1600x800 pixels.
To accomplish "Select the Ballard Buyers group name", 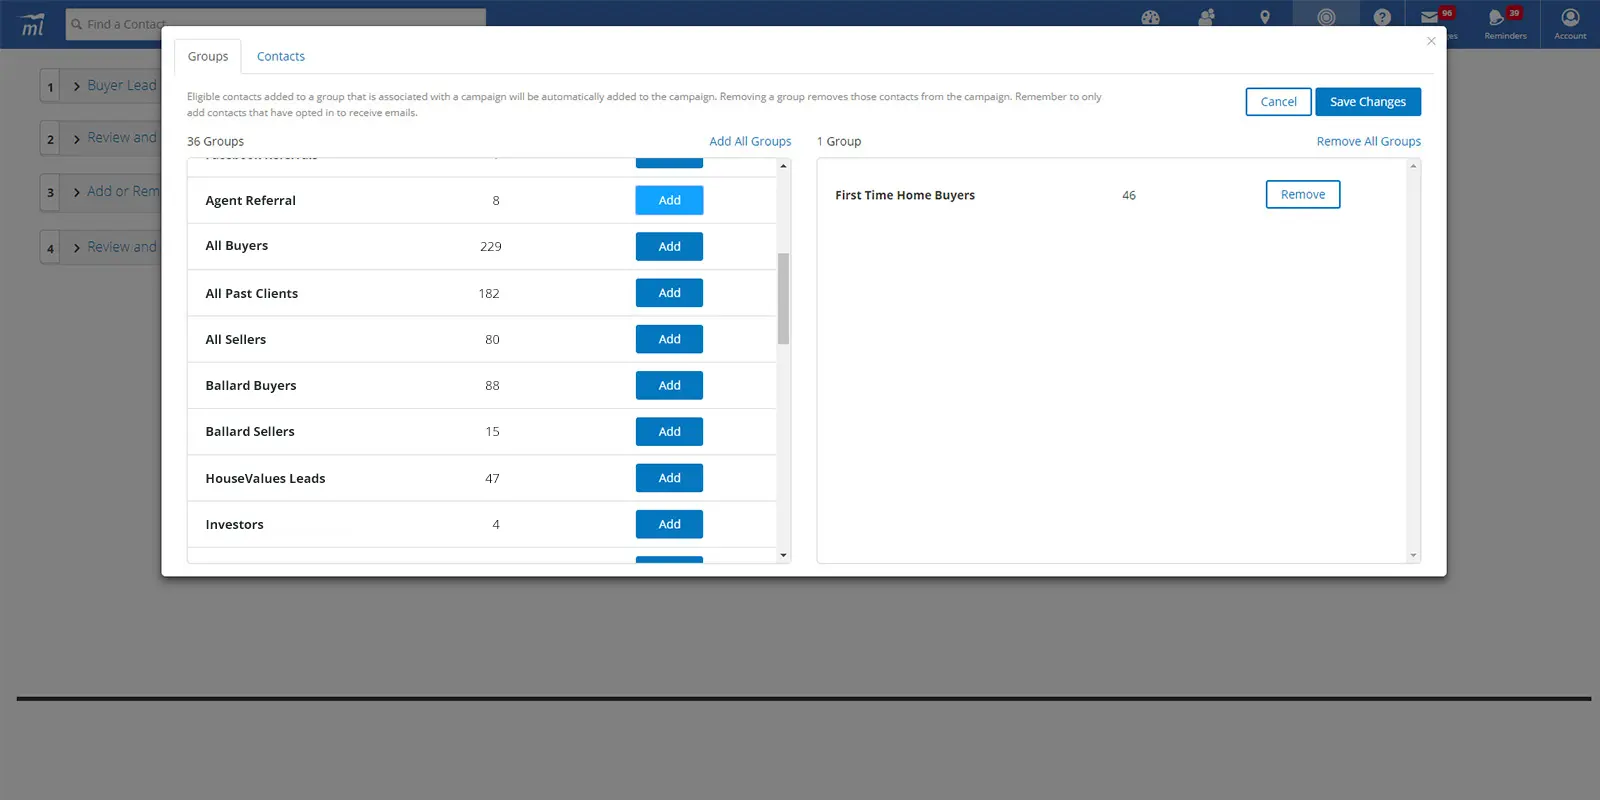I will click(250, 385).
